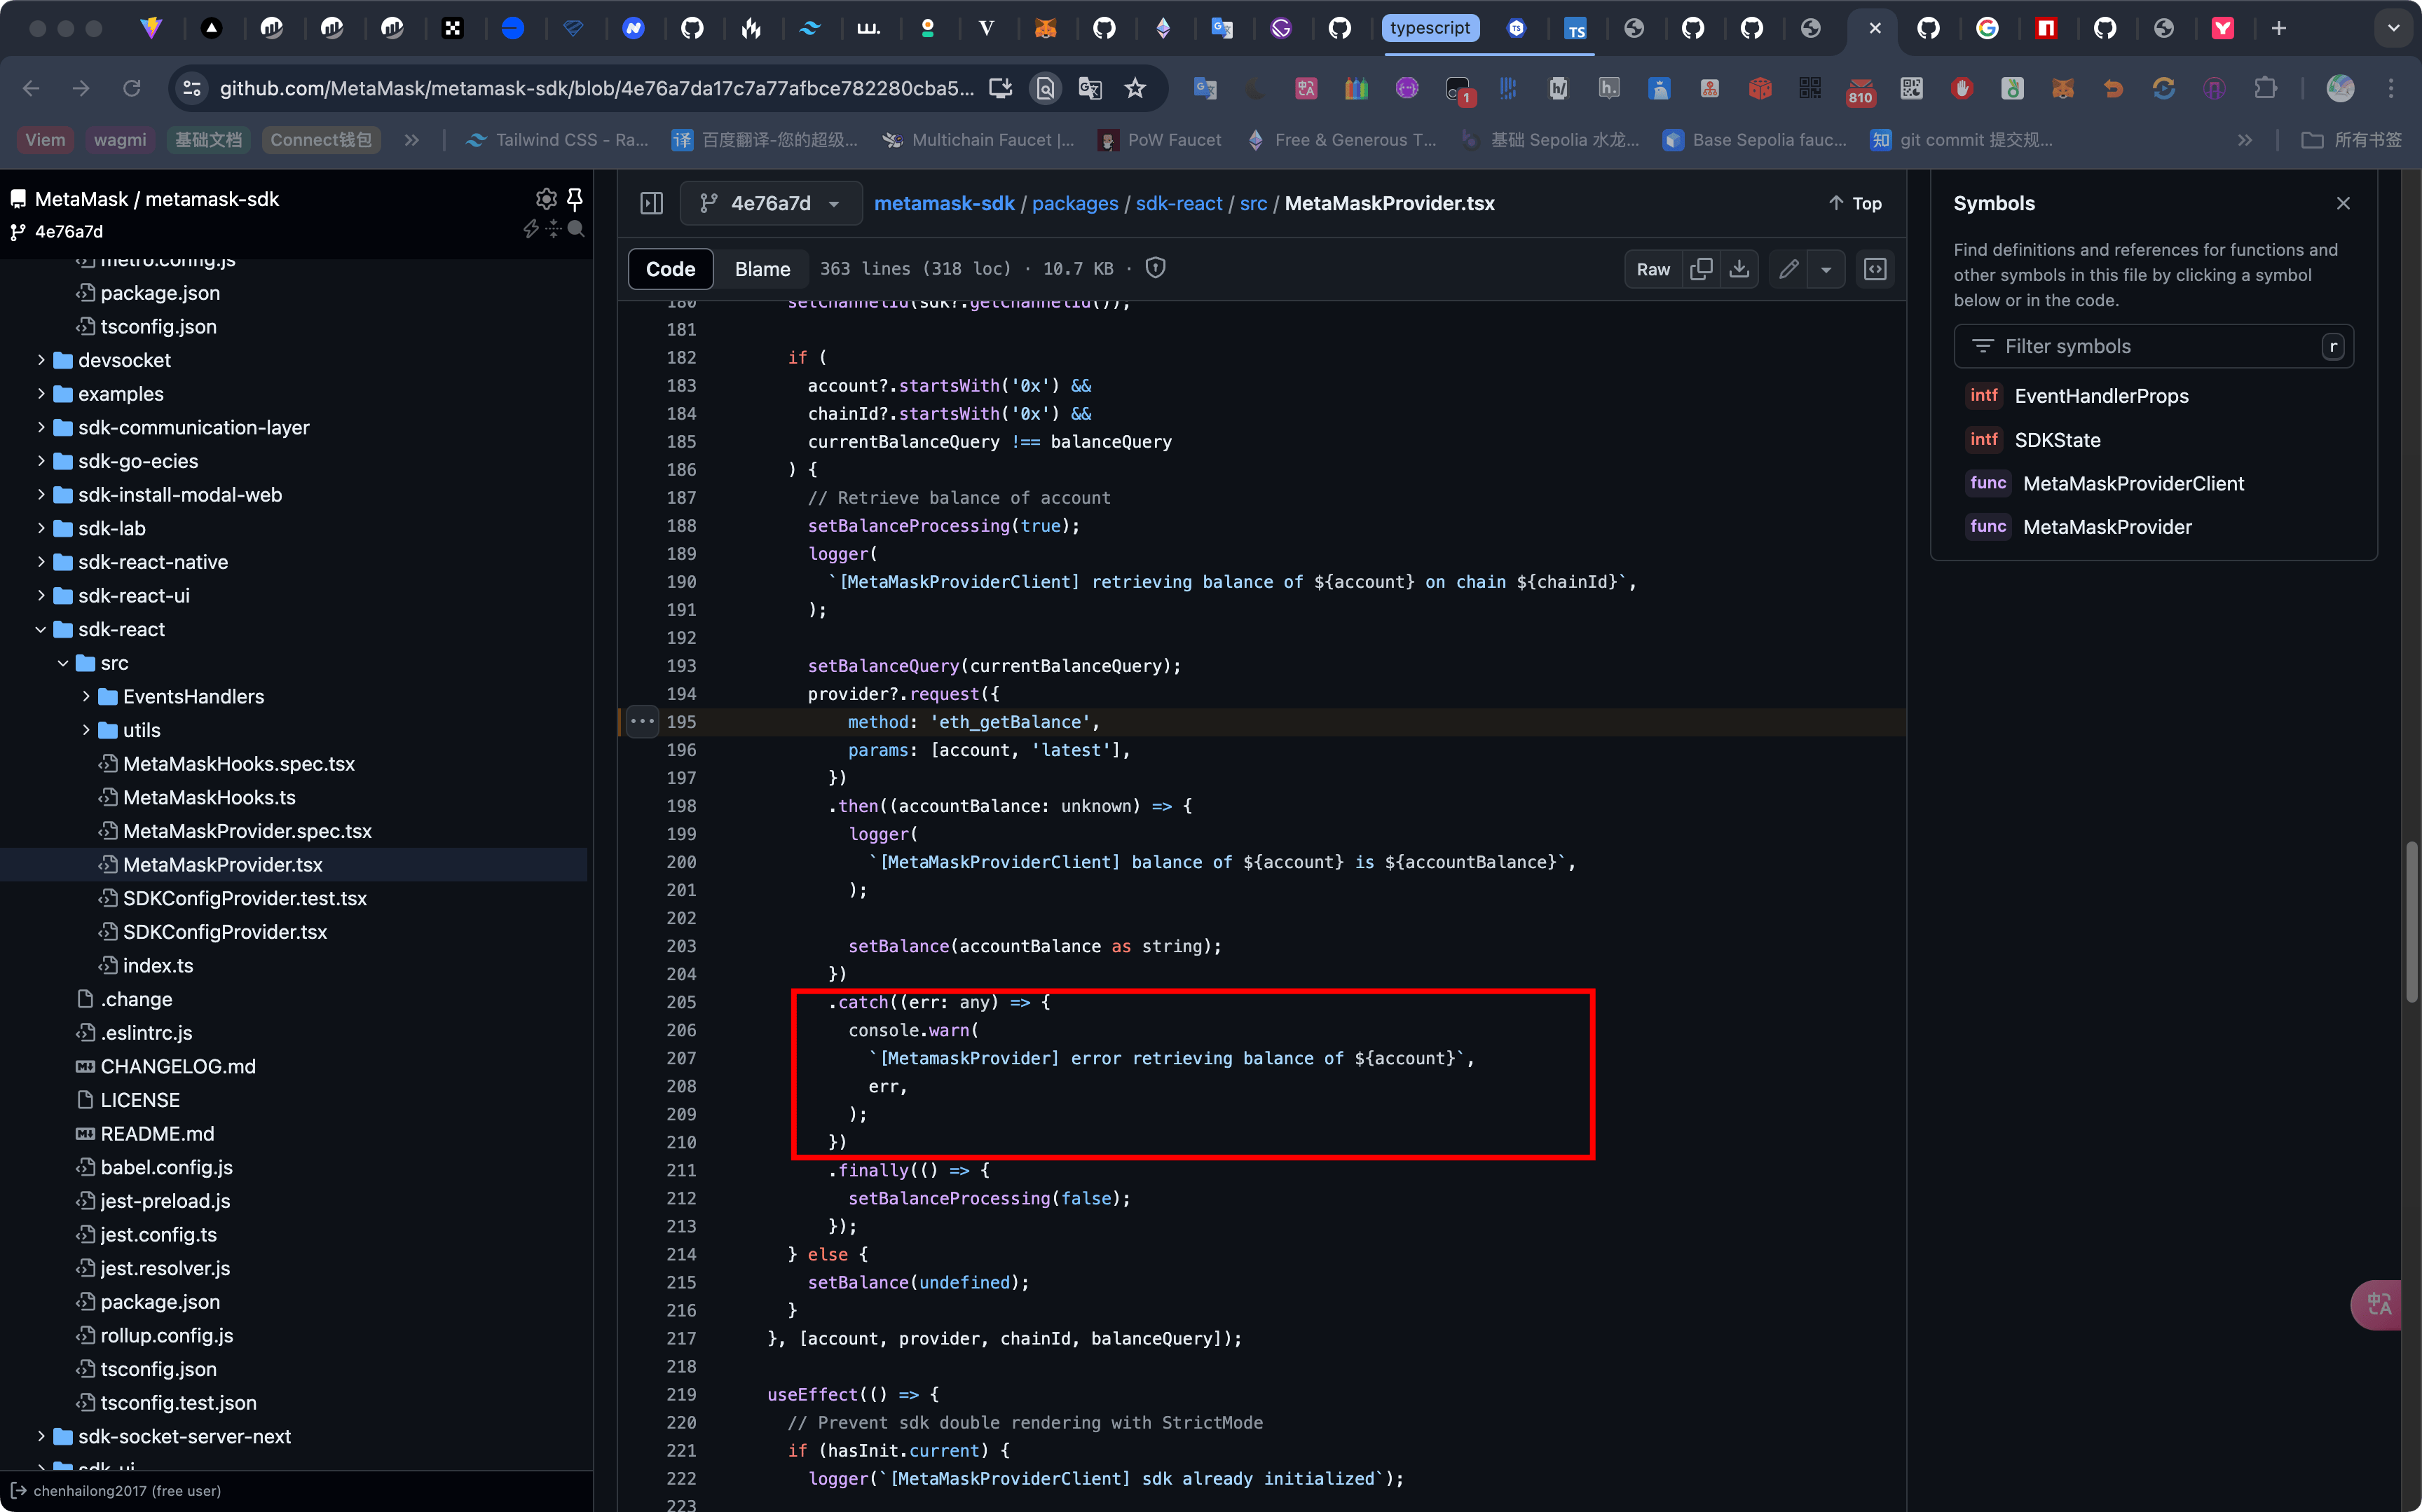This screenshot has height=1512, width=2422.
Task: View site information icon
Action: coord(192,88)
